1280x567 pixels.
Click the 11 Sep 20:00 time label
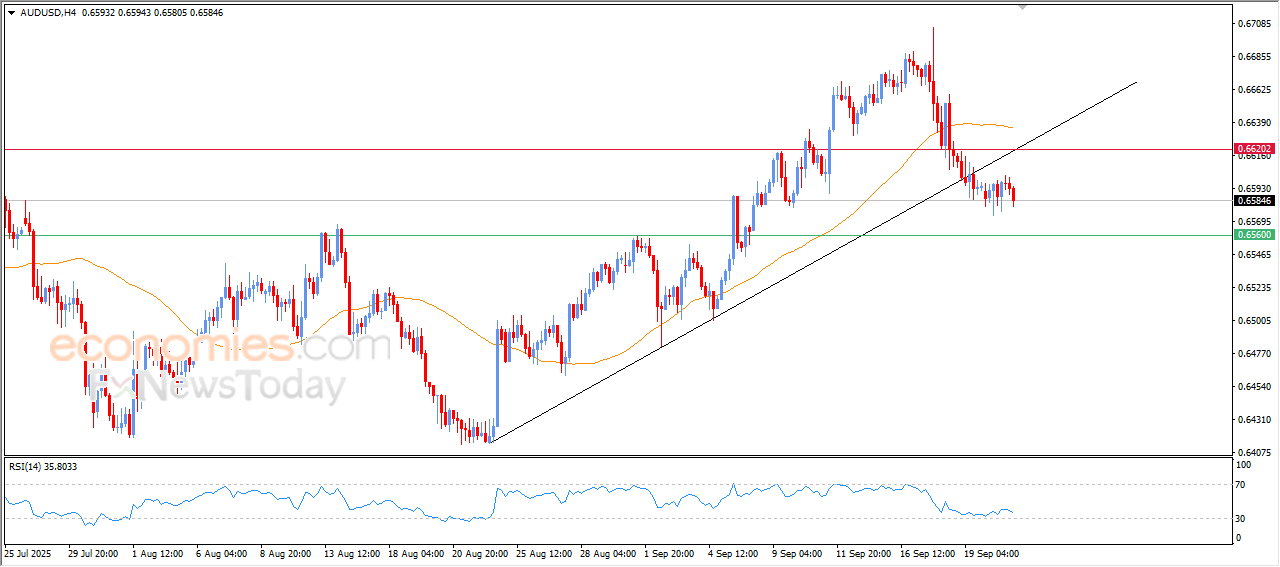click(x=861, y=552)
